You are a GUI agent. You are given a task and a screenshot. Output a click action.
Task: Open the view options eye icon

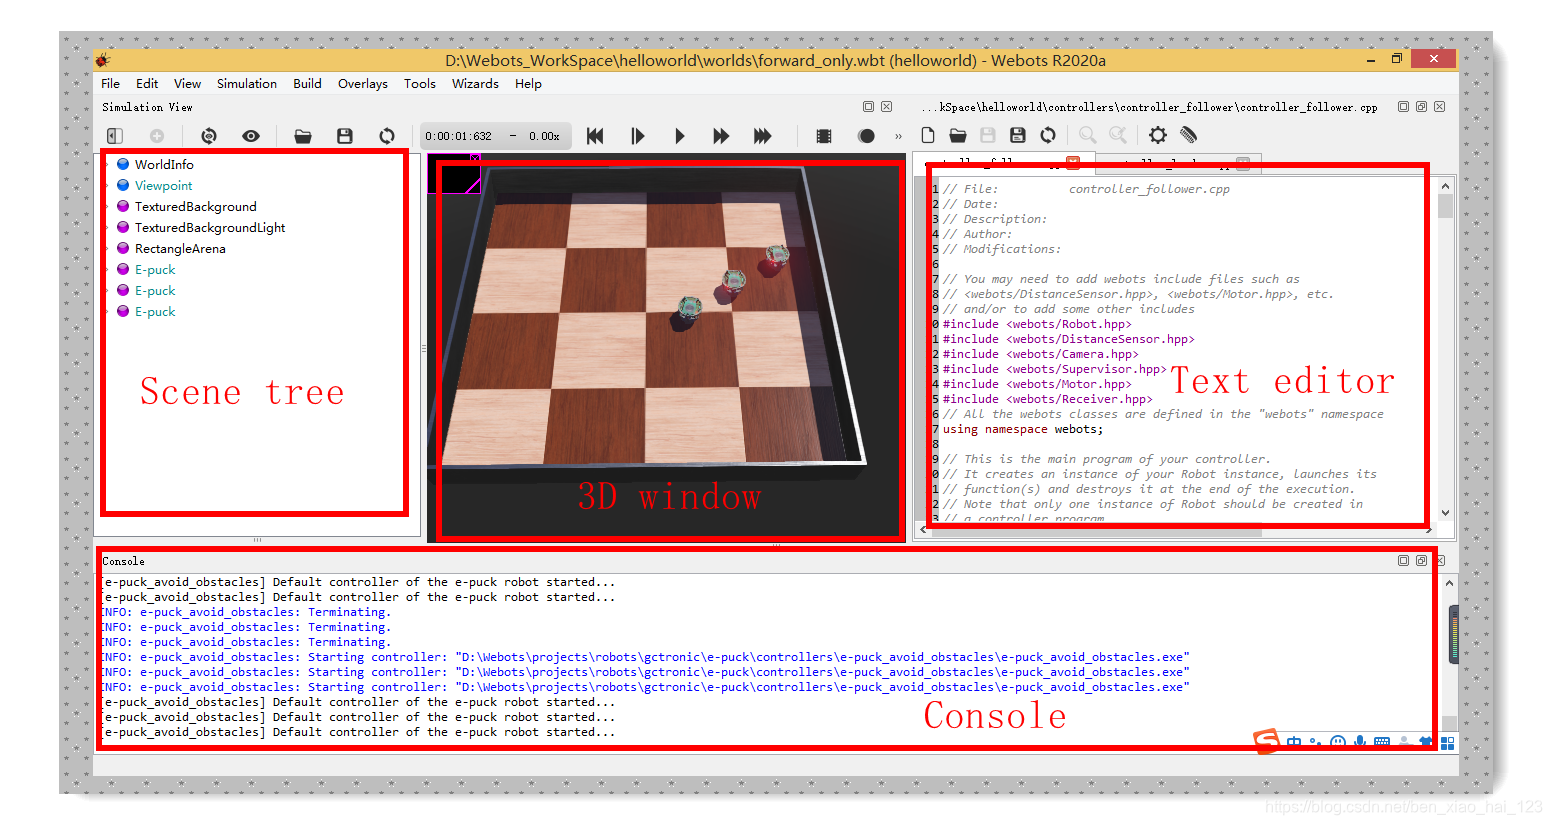[x=251, y=136]
